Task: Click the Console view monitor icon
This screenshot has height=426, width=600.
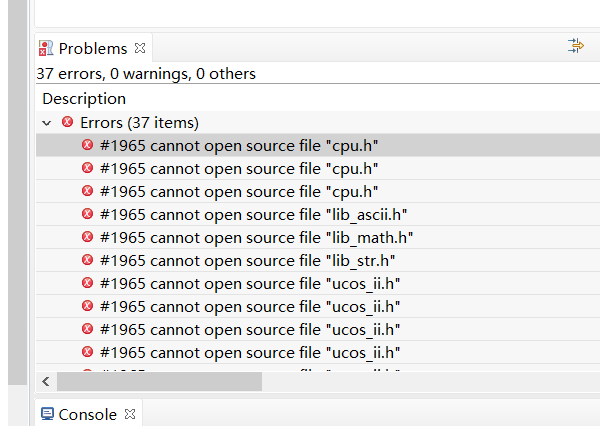Action: (46, 413)
